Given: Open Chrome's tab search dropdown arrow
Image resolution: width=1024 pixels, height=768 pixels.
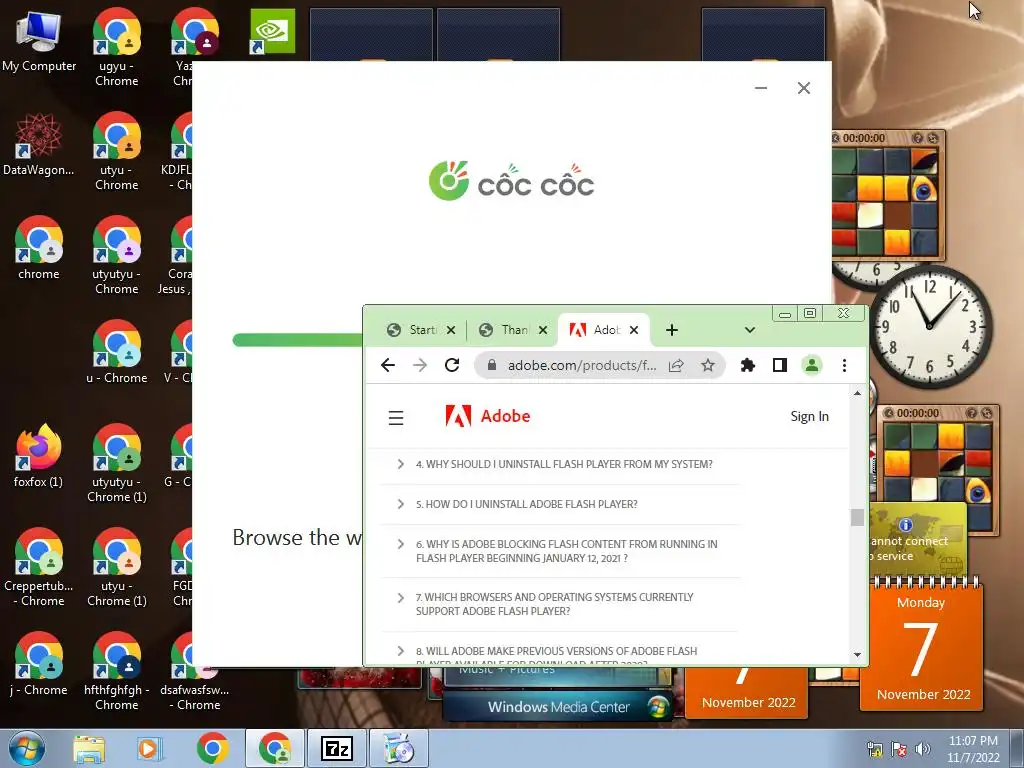Looking at the screenshot, I should tap(750, 330).
